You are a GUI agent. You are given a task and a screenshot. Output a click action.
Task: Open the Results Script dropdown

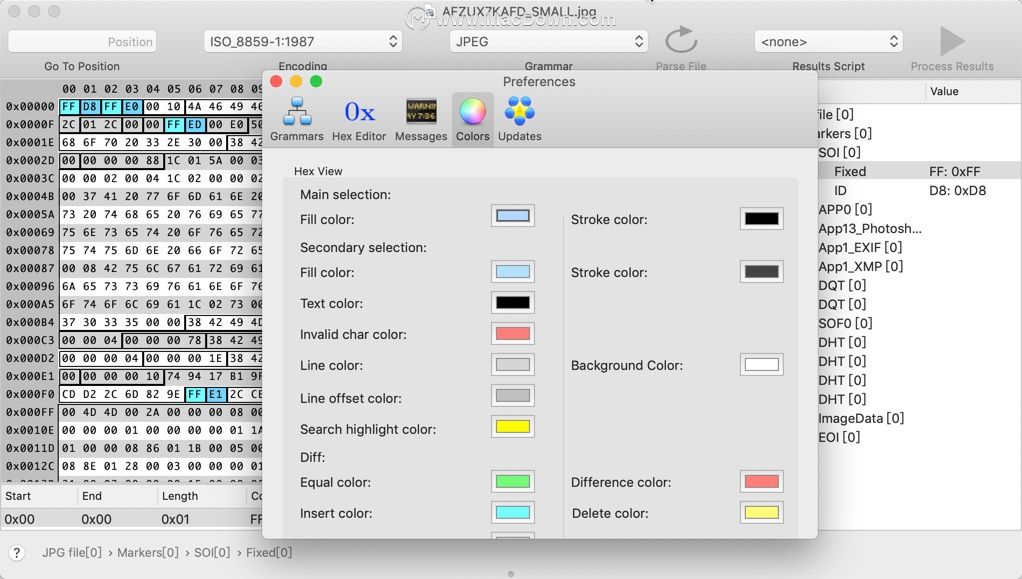pos(828,42)
